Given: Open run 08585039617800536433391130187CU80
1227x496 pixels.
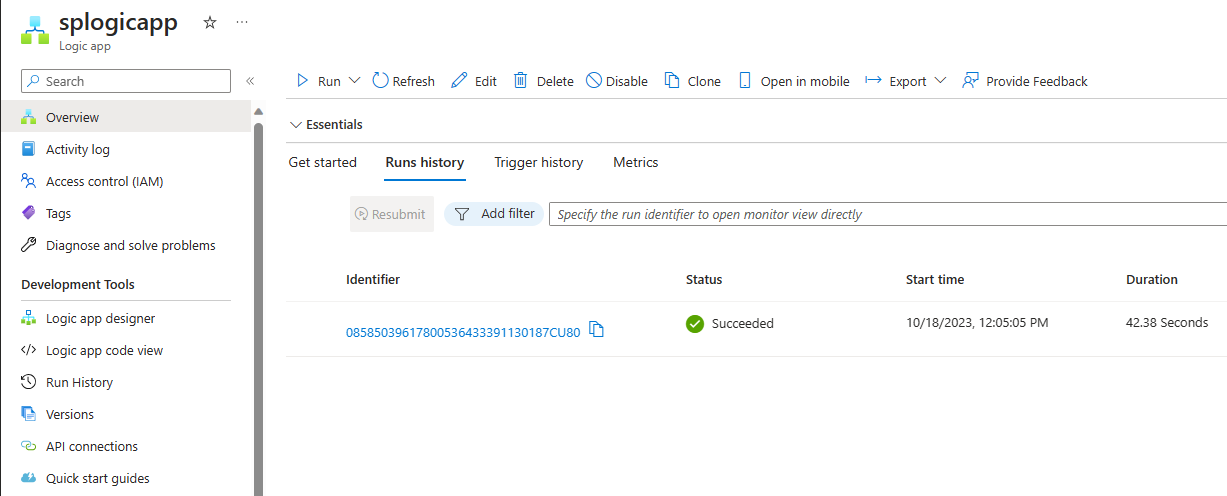Looking at the screenshot, I should point(463,333).
